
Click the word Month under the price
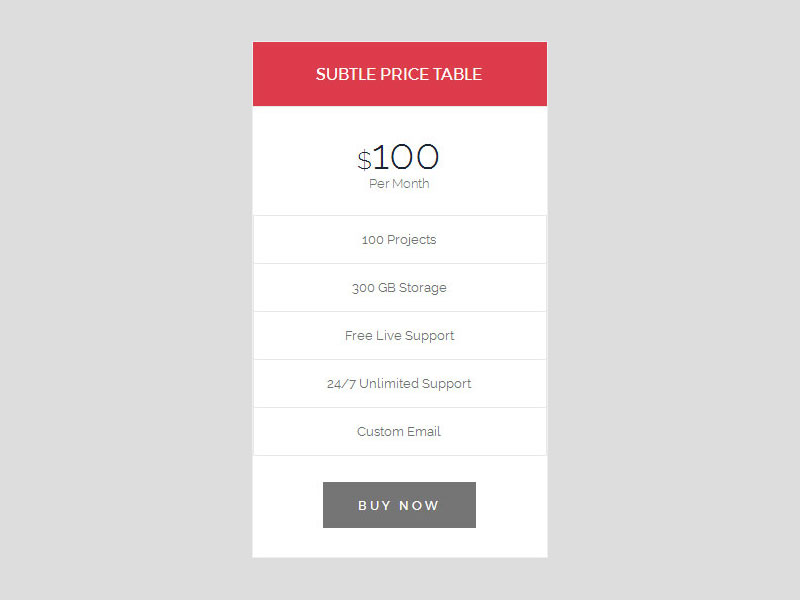[x=411, y=184]
